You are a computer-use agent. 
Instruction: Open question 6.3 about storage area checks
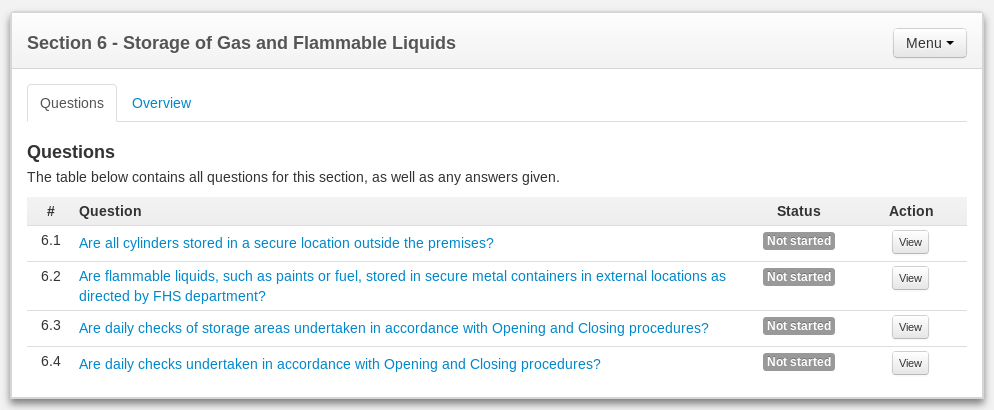point(393,328)
